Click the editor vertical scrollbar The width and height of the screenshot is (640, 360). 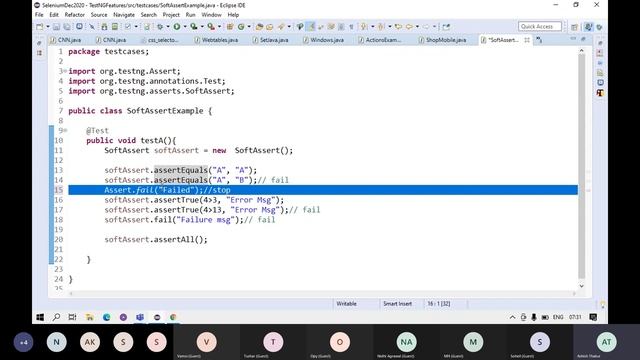coord(582,167)
